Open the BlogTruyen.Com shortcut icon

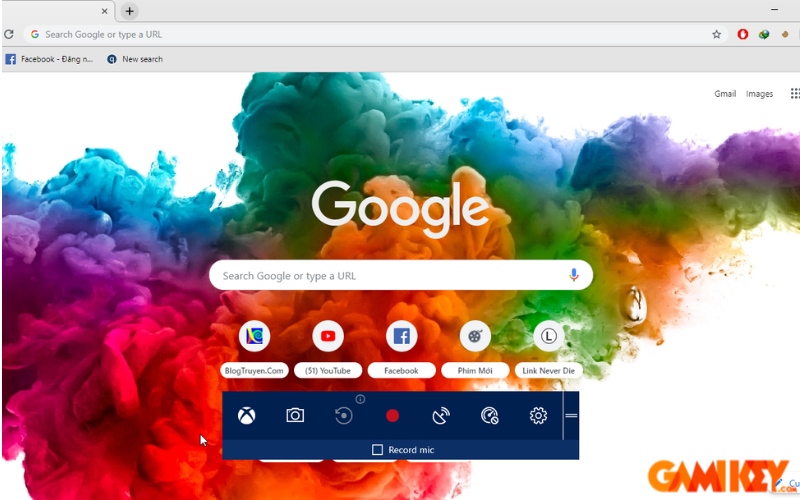click(x=254, y=336)
